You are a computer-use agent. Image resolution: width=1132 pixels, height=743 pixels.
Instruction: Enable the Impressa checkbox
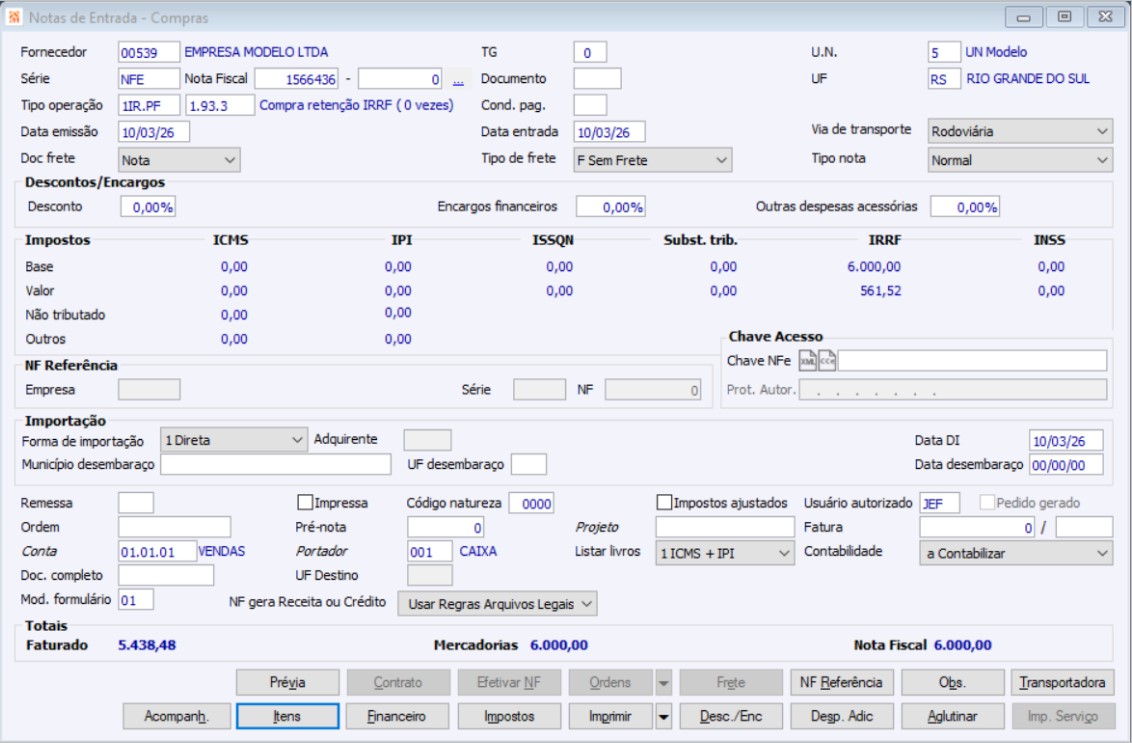(306, 503)
